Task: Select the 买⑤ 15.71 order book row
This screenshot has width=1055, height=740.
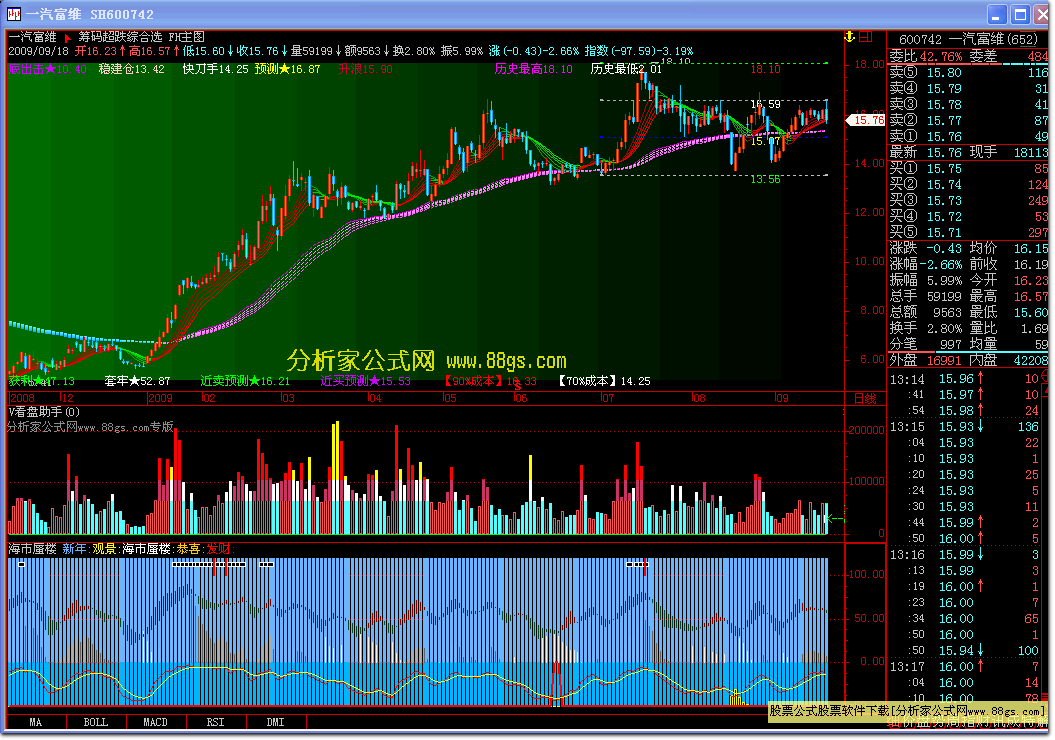Action: (x=968, y=233)
